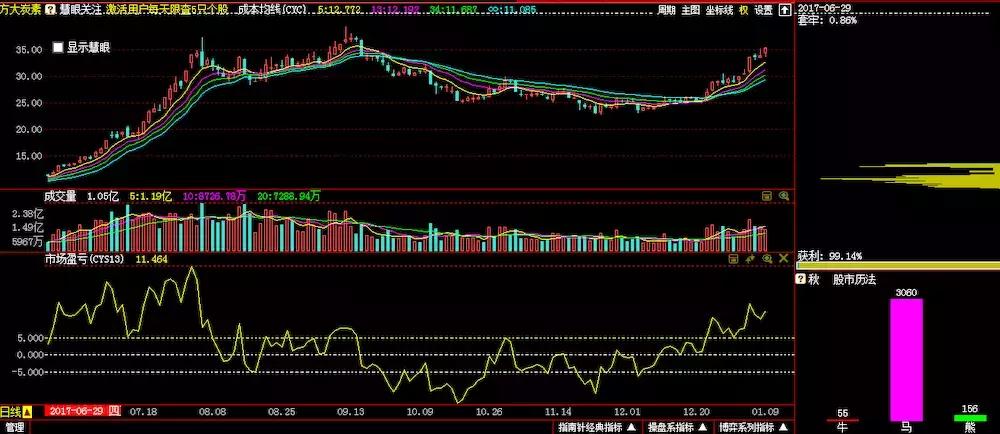Tick the 显示慧眼 checkbox
This screenshot has width=1000, height=434.
coord(58,47)
